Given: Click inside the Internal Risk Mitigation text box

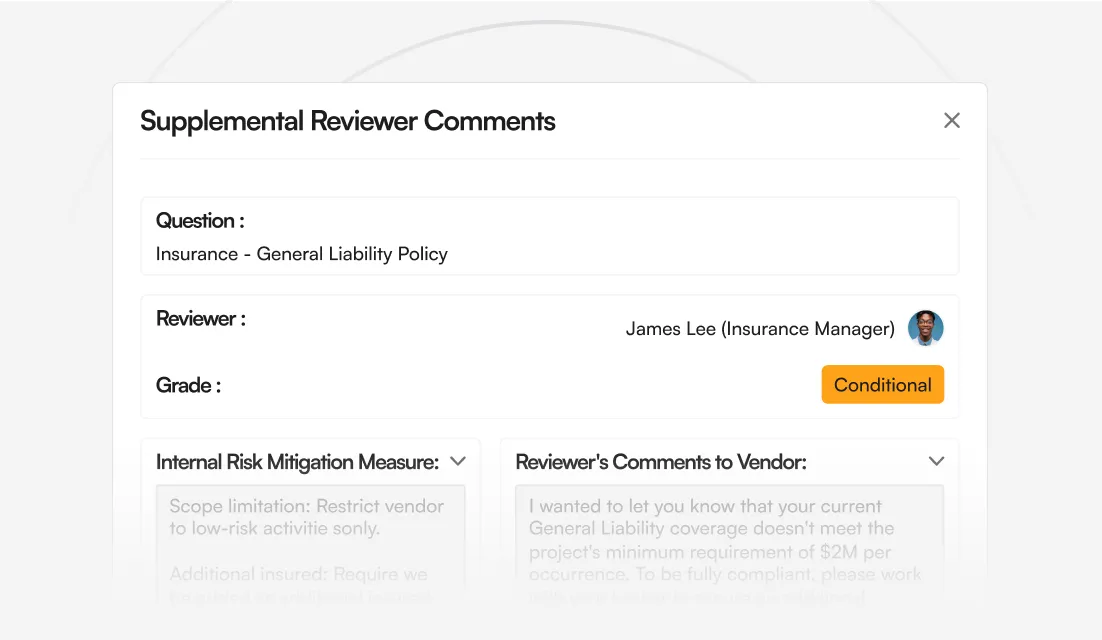Looking at the screenshot, I should pyautogui.click(x=311, y=544).
